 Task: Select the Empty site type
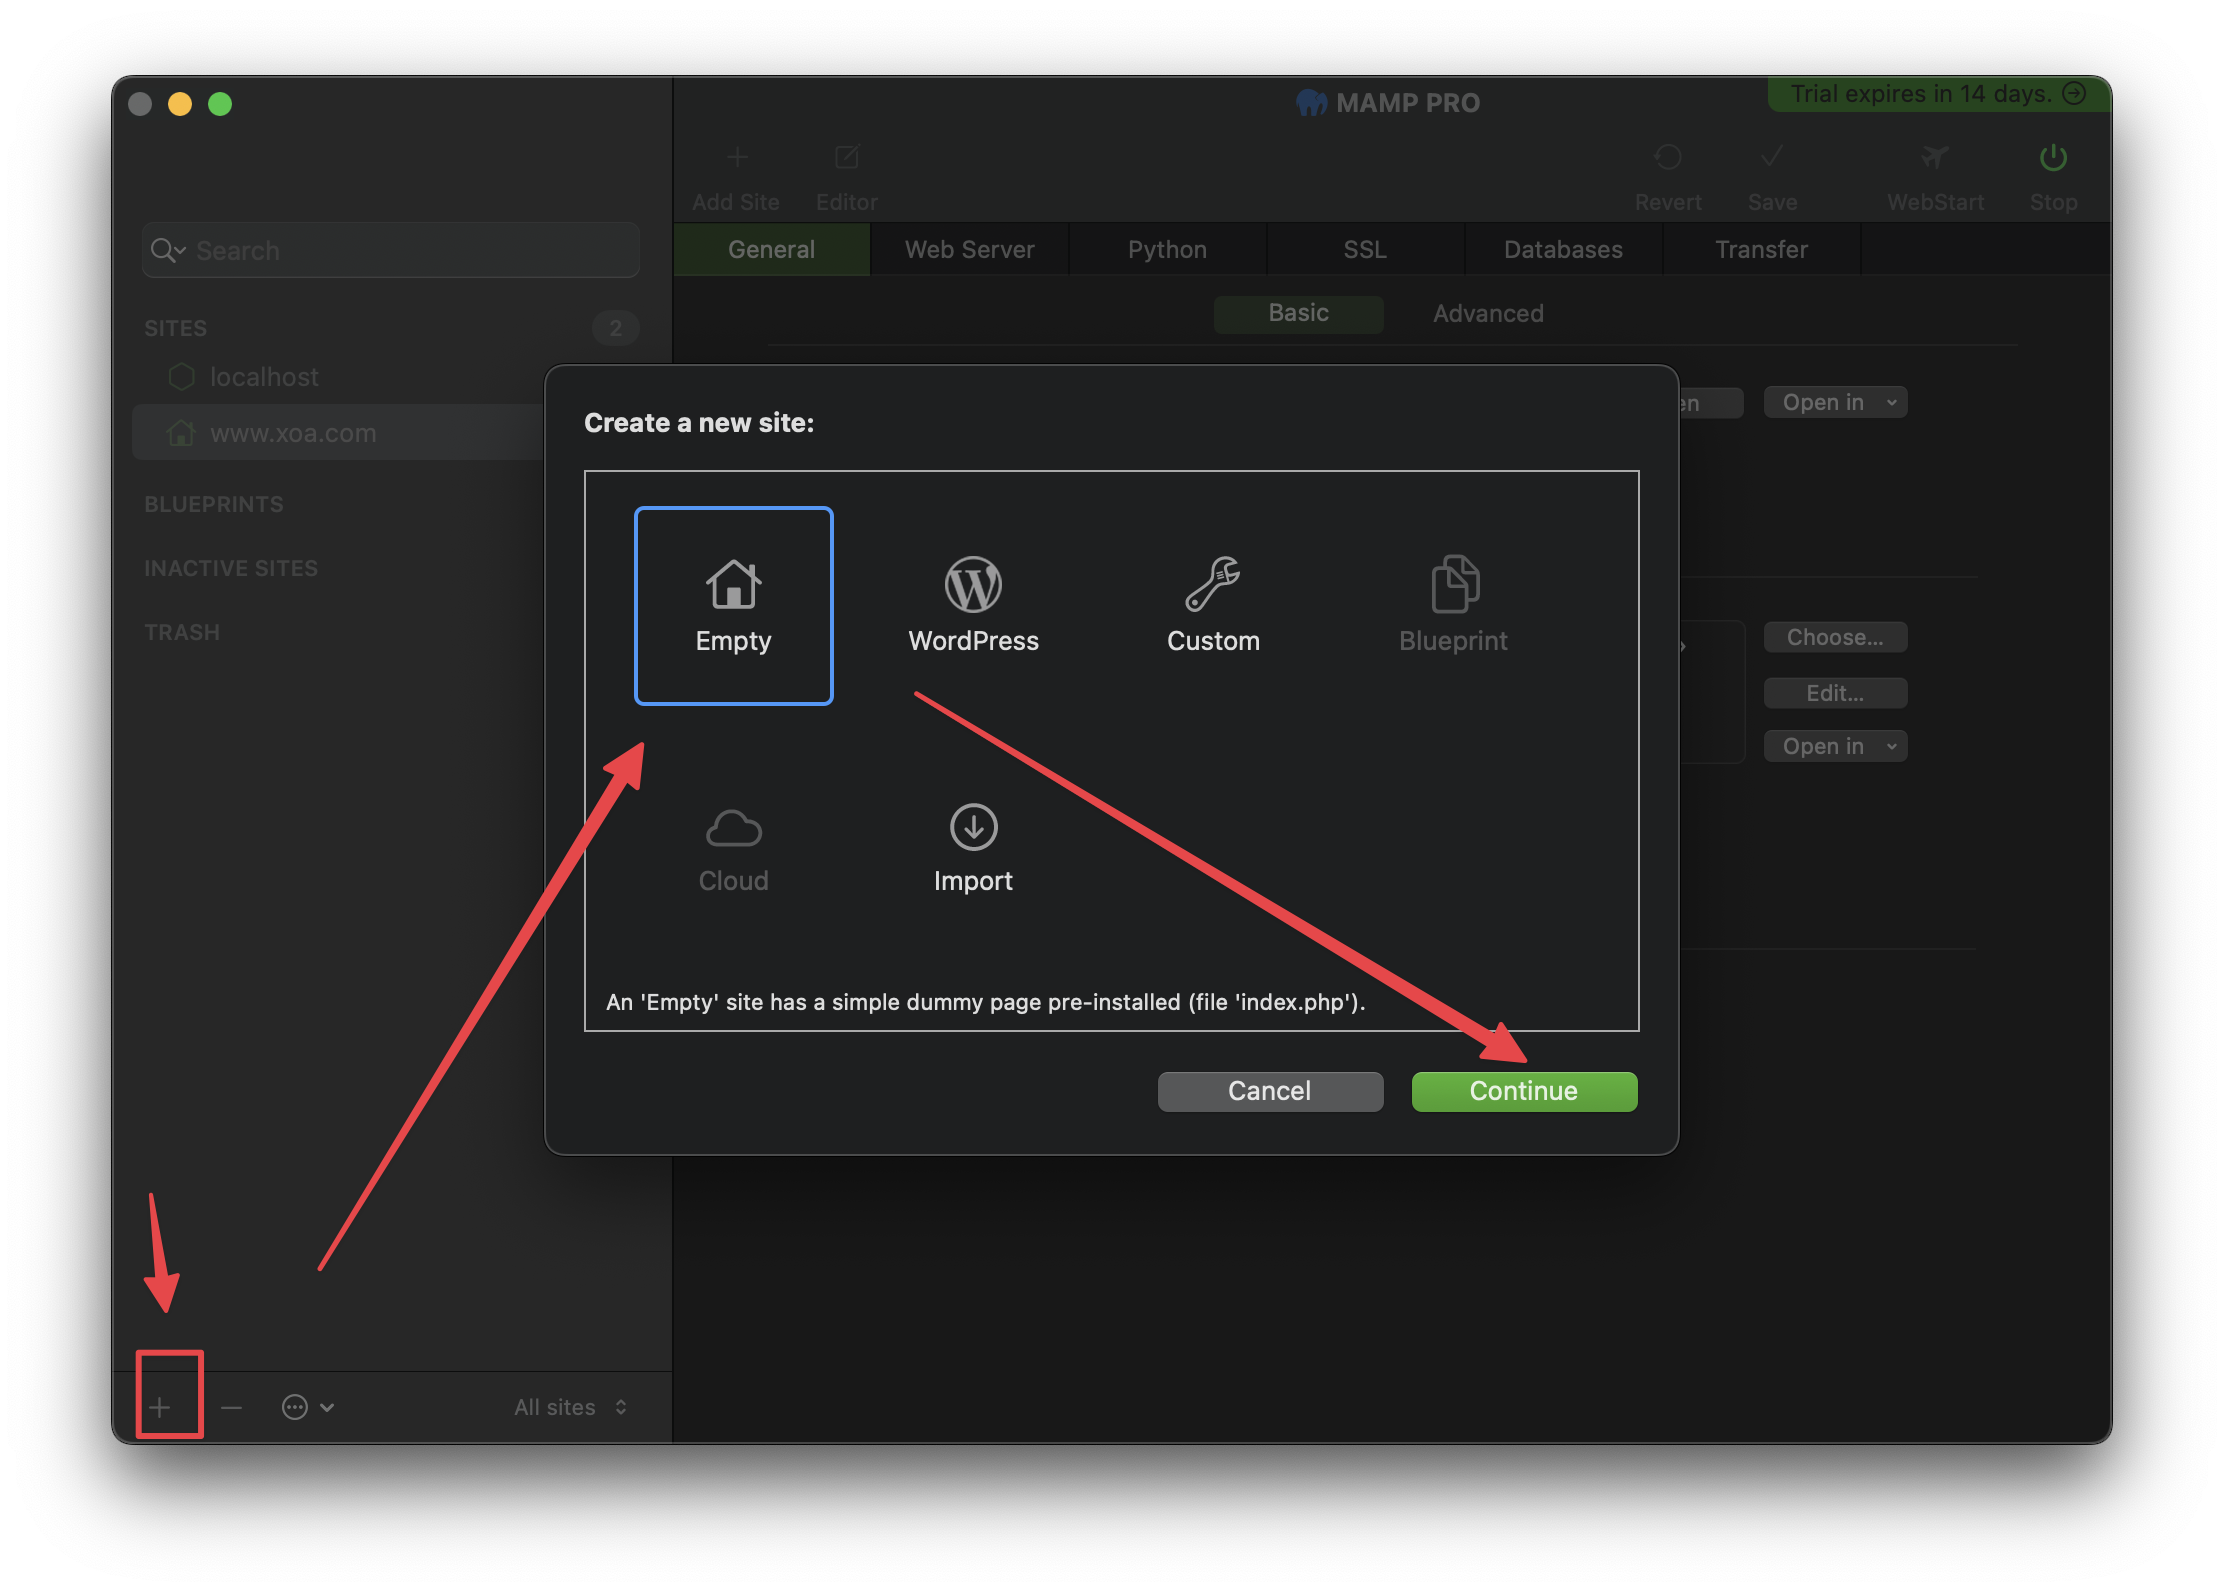coord(733,606)
